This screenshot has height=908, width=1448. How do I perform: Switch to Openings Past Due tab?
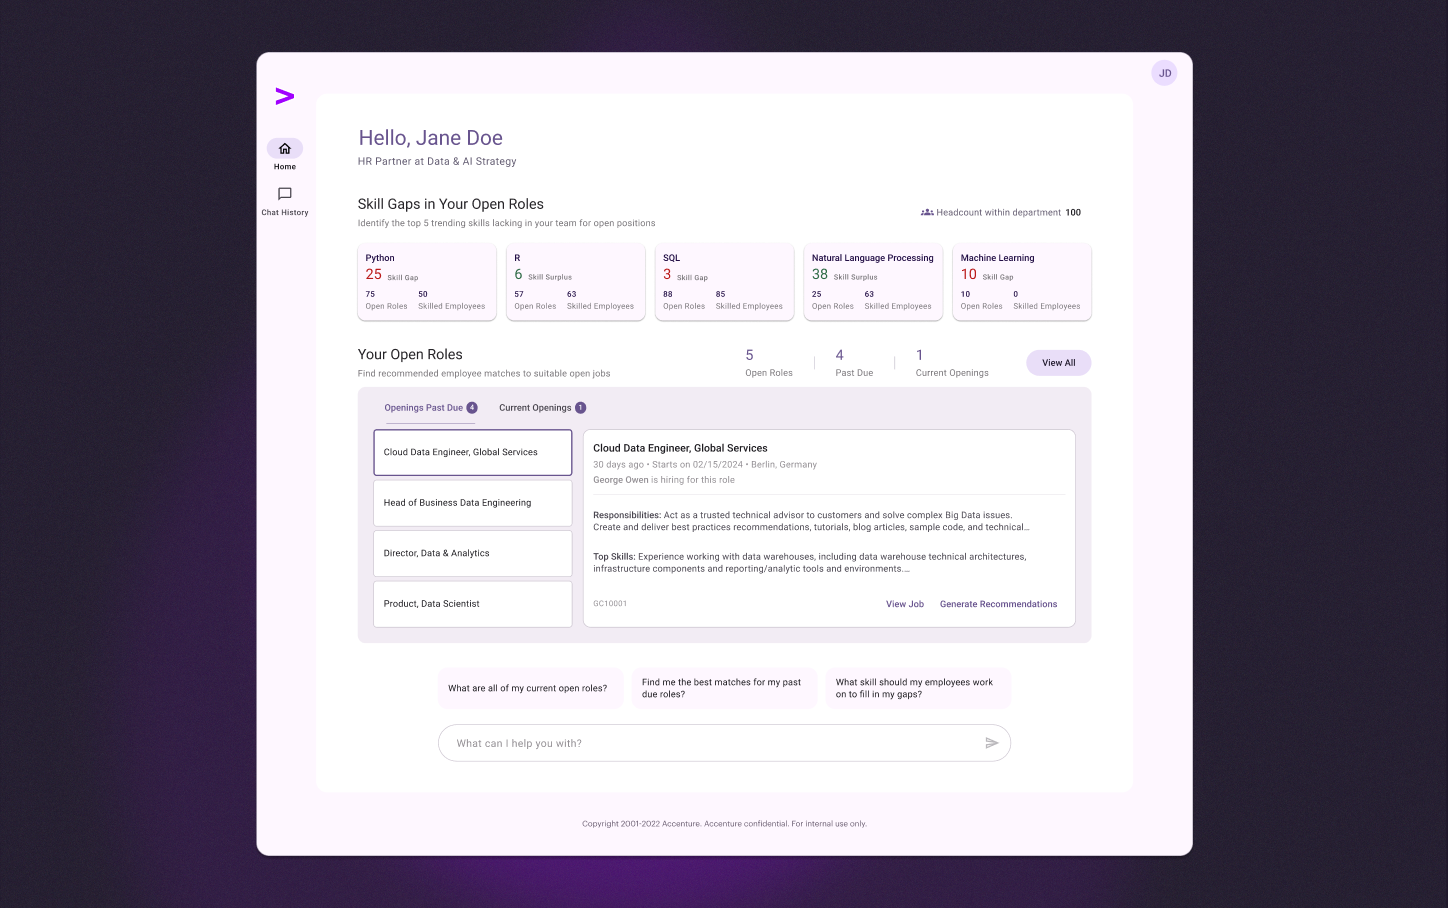point(431,408)
